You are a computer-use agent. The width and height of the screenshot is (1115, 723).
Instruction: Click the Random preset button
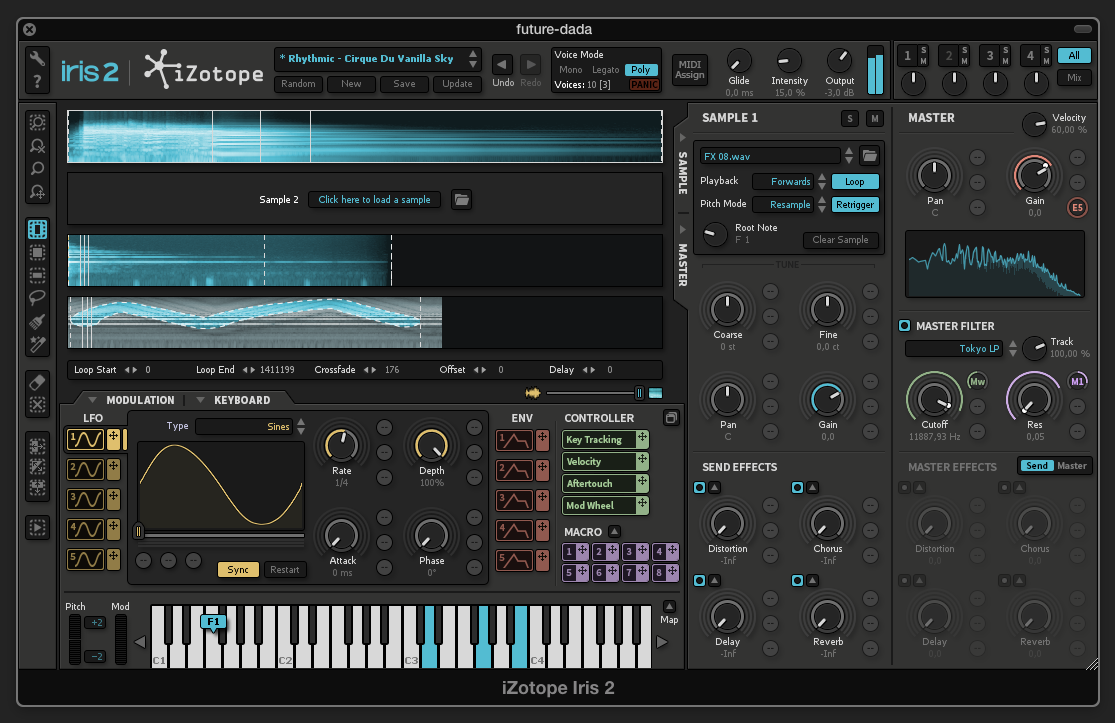click(298, 84)
